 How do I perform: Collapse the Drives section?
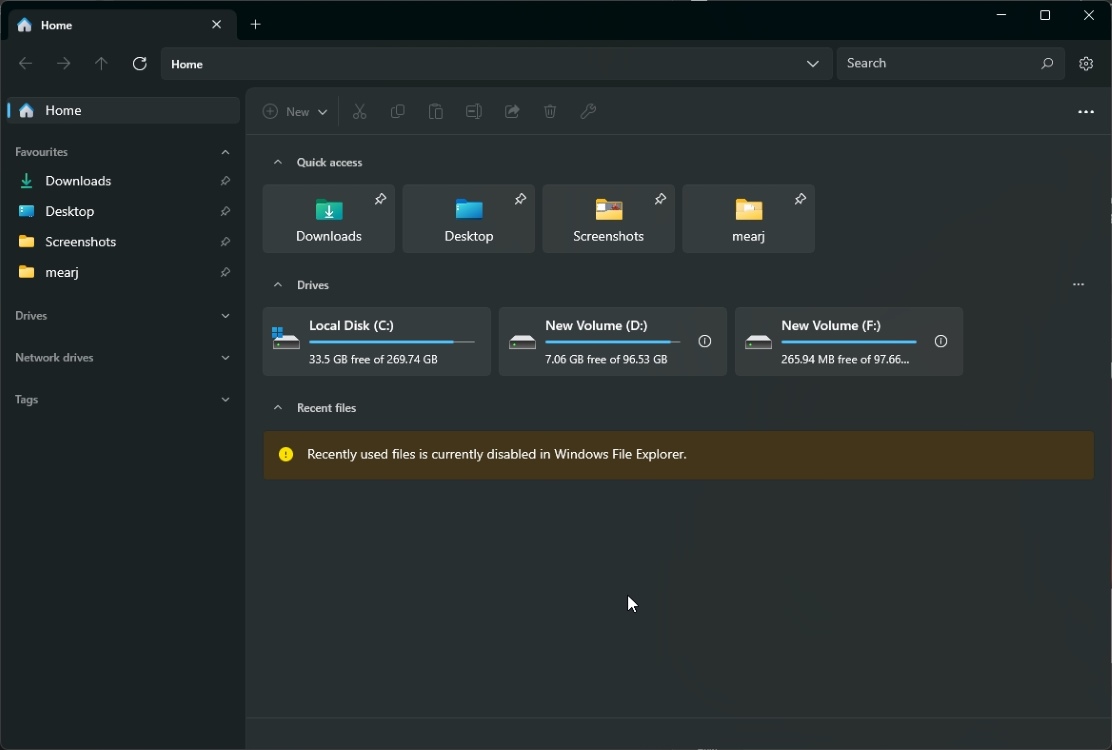tap(277, 285)
